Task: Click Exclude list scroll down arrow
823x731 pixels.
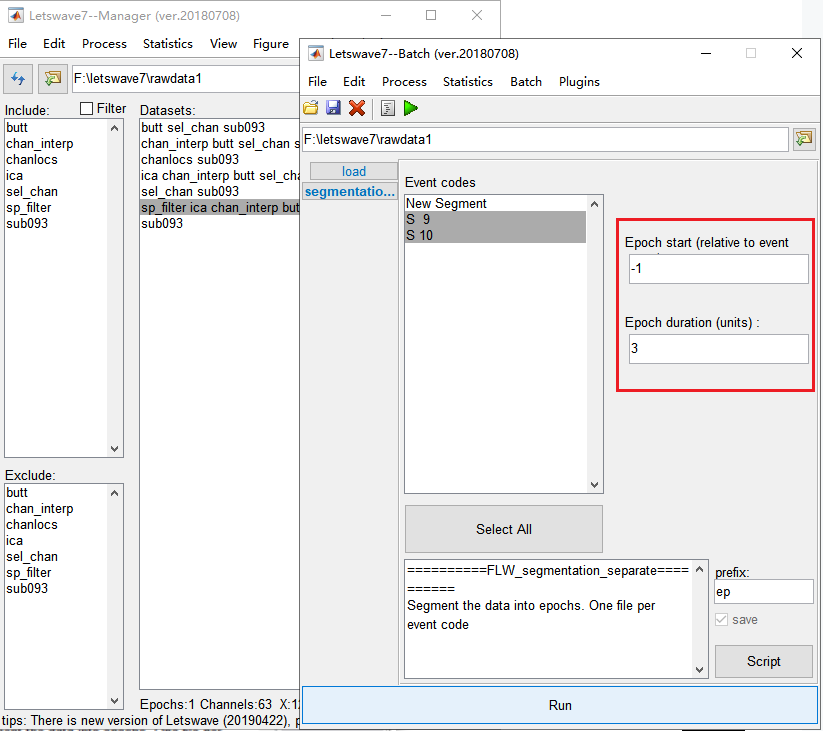Action: click(114, 701)
